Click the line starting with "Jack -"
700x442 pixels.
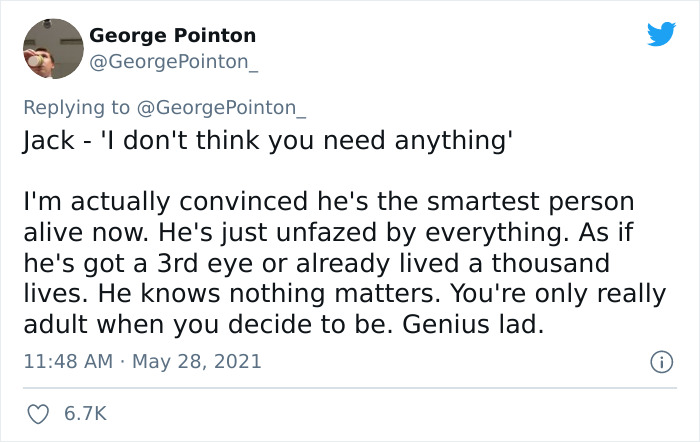[268, 140]
